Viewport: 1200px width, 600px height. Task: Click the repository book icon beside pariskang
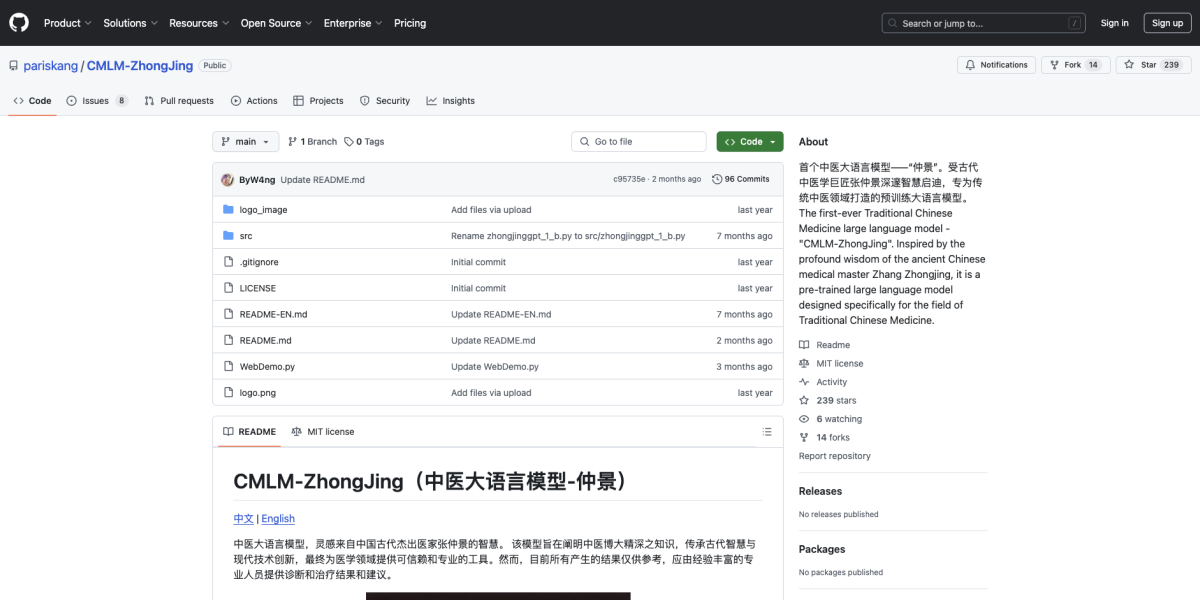[13, 65]
